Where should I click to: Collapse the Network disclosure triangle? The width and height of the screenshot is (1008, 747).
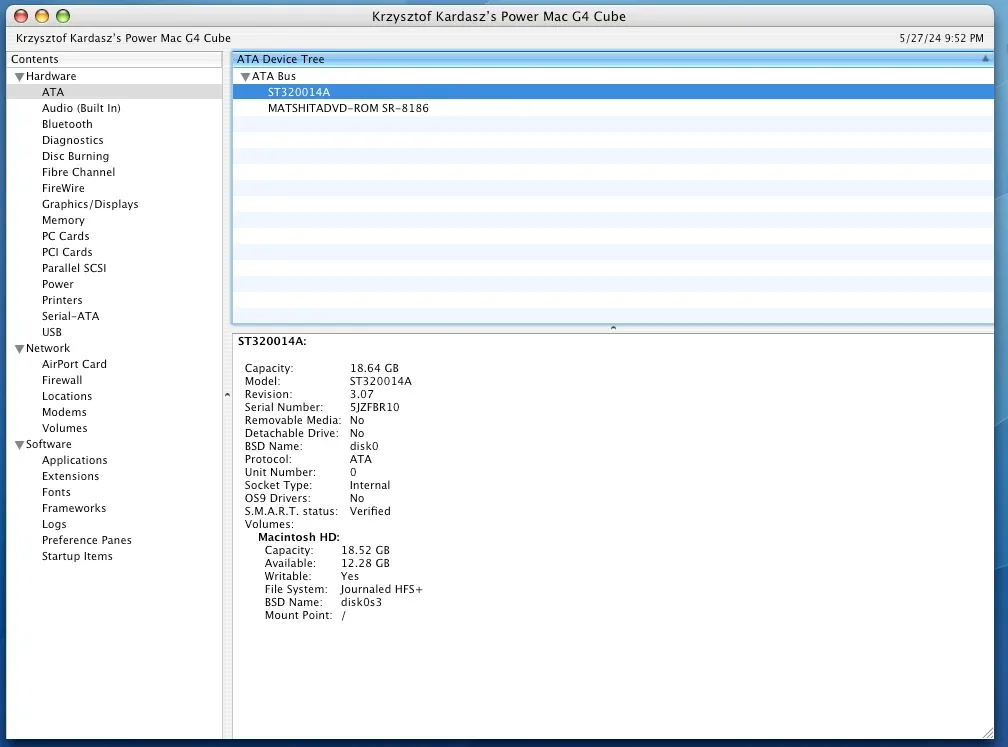coord(19,348)
